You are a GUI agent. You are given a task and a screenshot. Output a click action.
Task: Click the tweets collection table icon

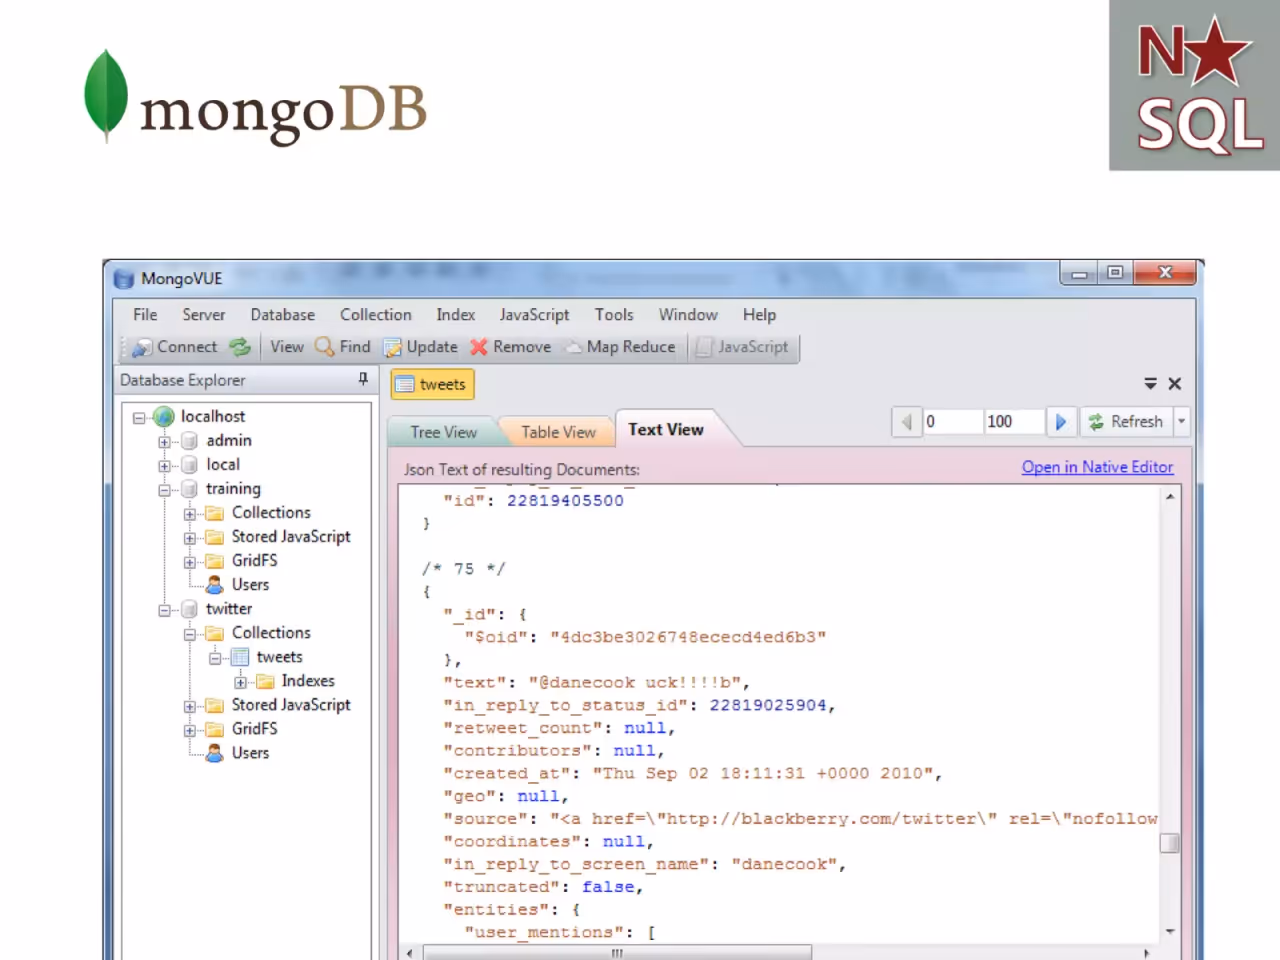pyautogui.click(x=240, y=657)
